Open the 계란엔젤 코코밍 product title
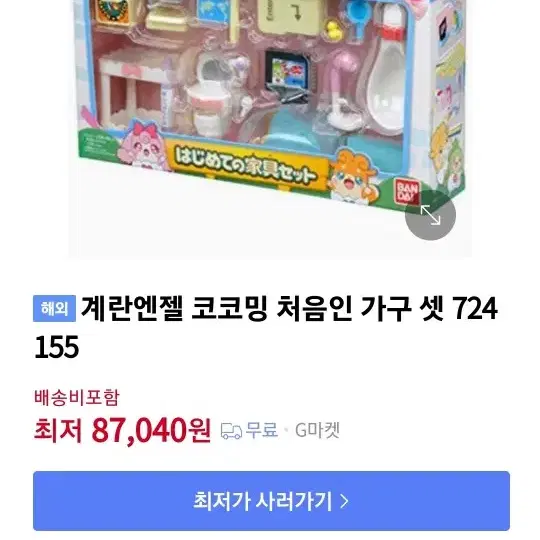 pyautogui.click(x=266, y=328)
